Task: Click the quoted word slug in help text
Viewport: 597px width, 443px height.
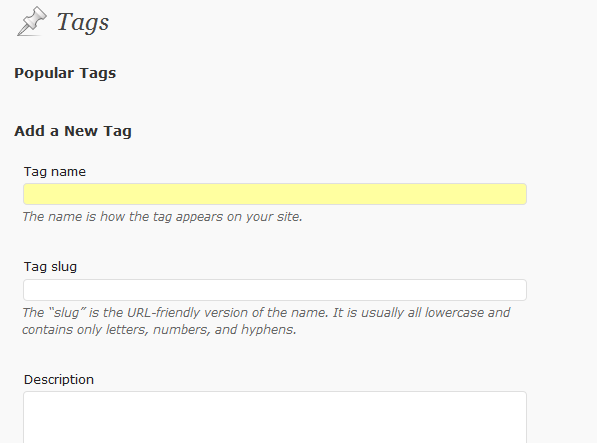Action: (67, 313)
